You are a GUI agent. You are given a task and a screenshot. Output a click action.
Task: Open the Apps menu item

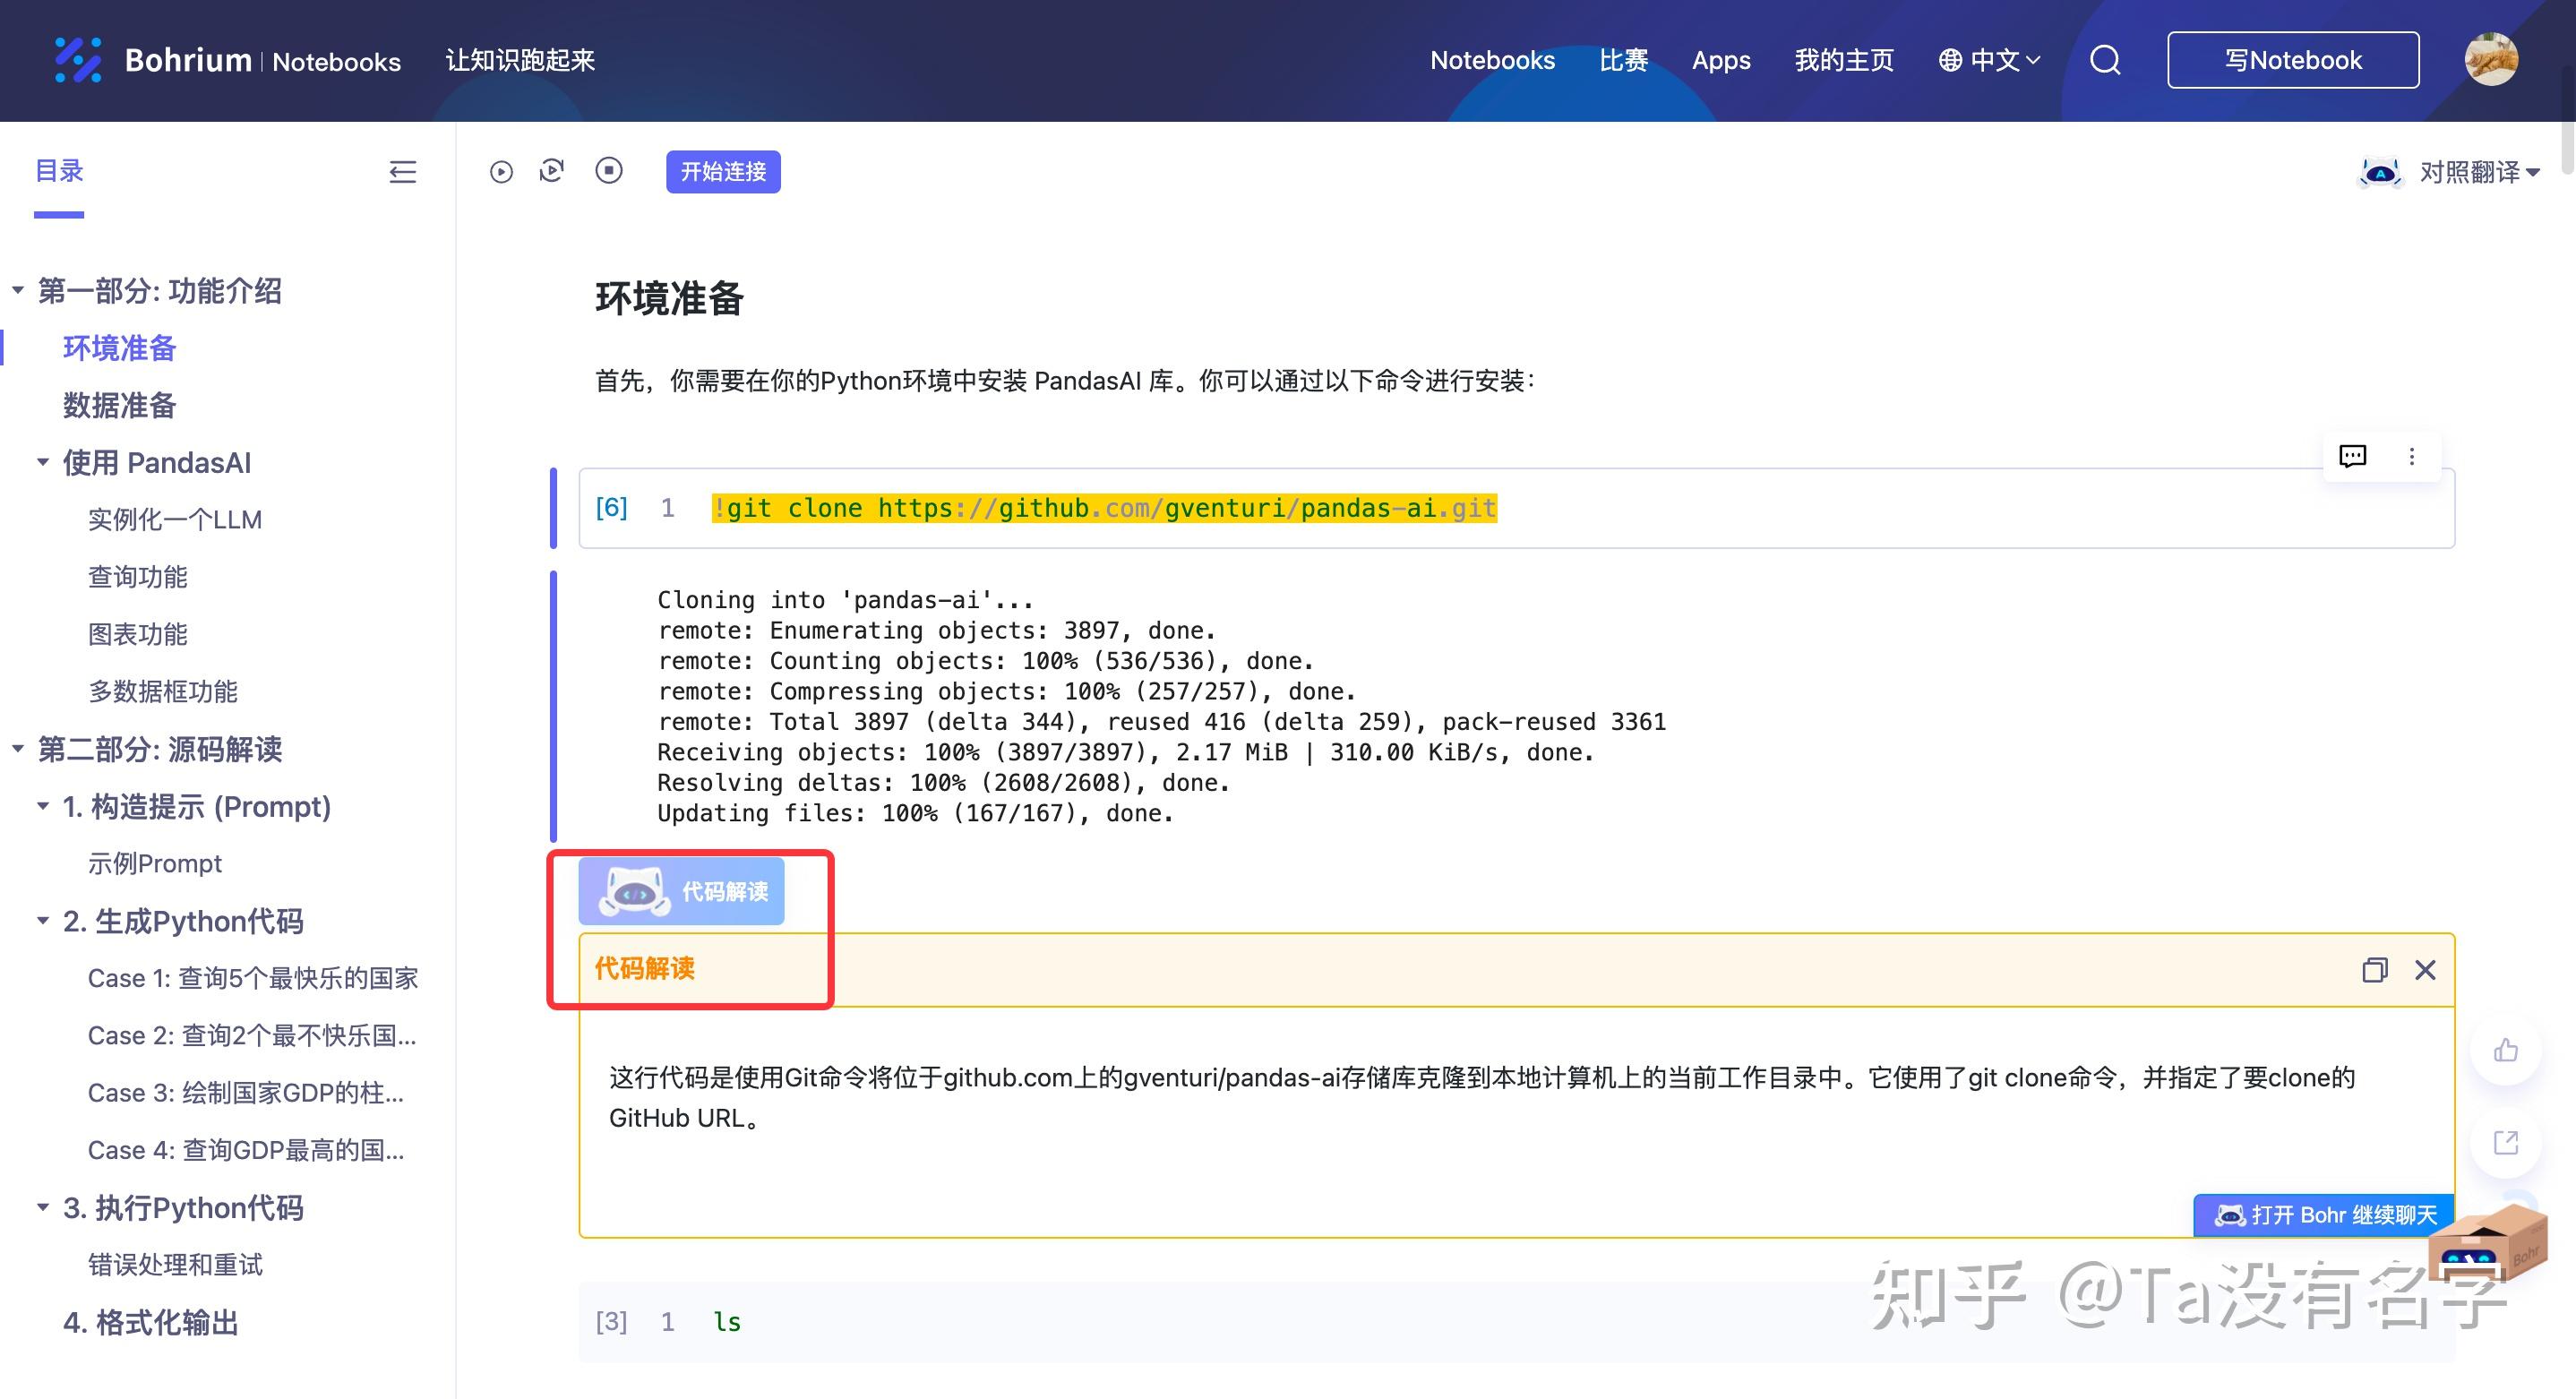point(1721,60)
